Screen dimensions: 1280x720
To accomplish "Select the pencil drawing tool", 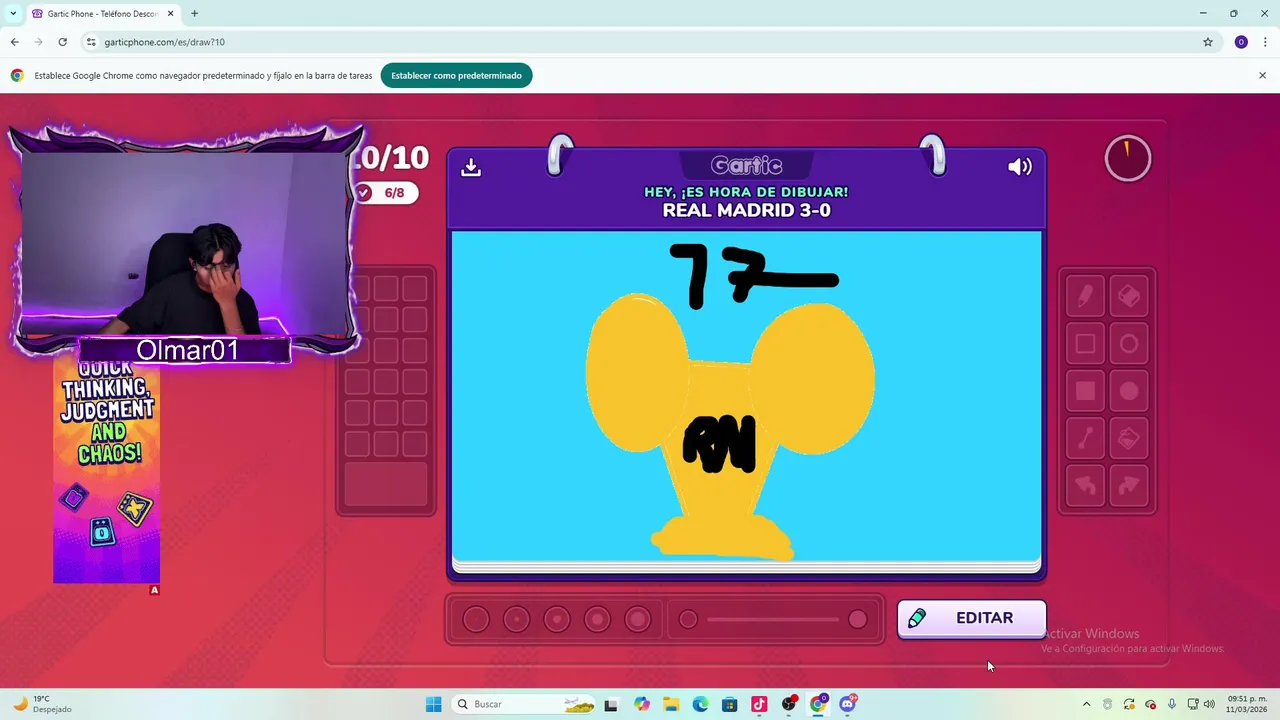I will (1085, 297).
